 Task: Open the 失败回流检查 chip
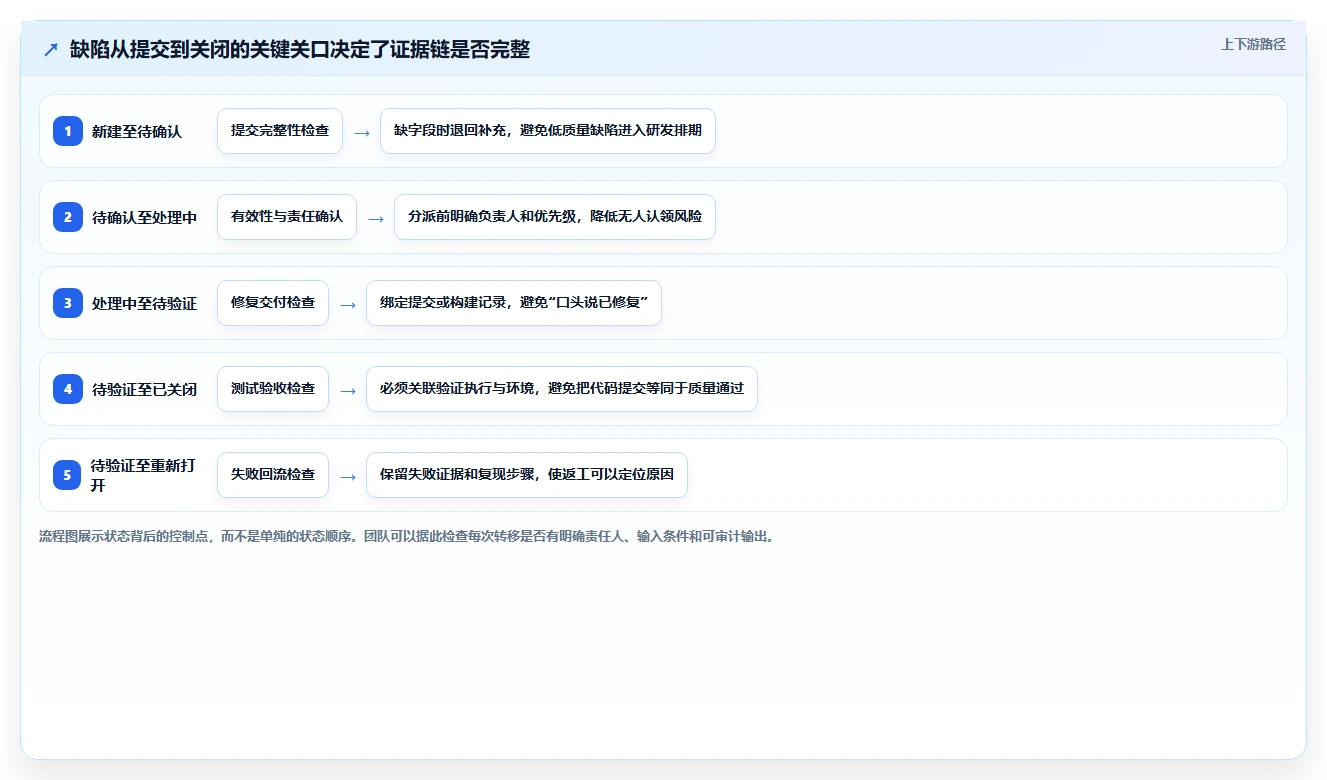[273, 475]
